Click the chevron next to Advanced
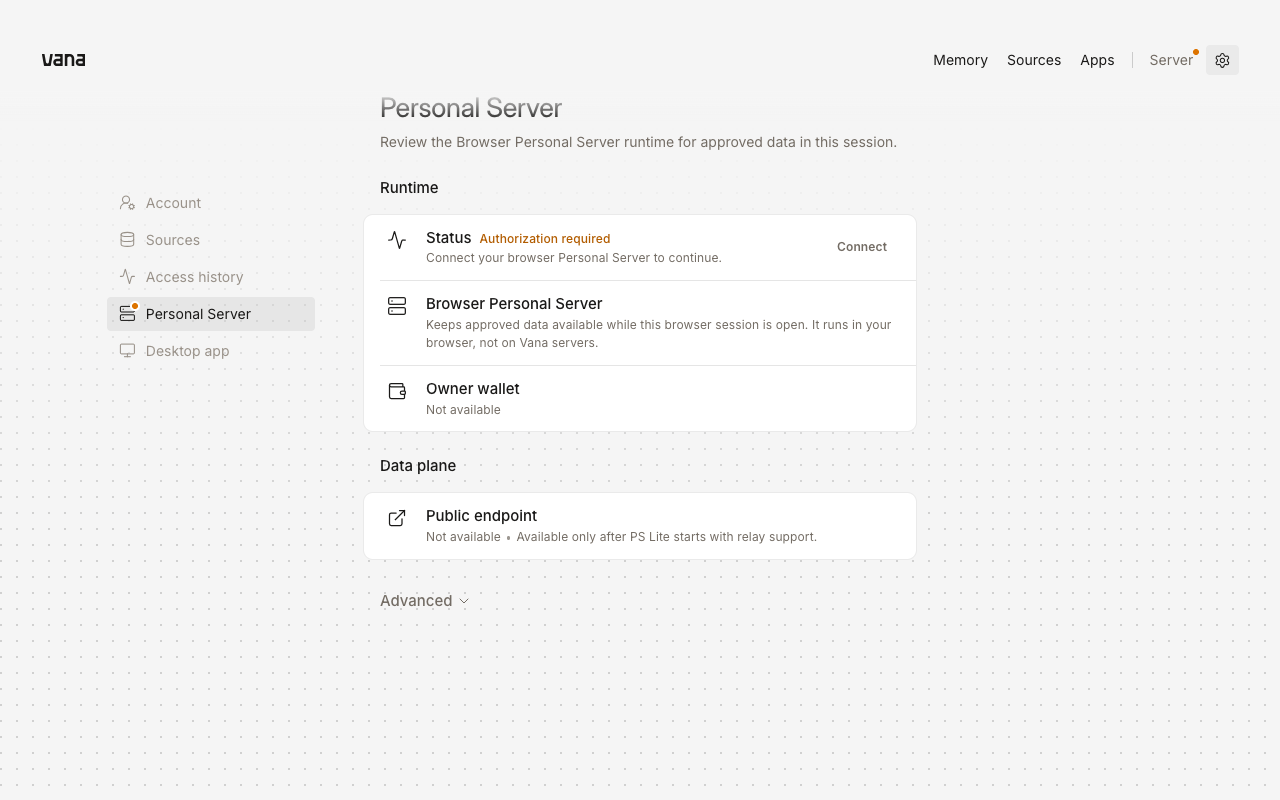1280x800 pixels. (x=463, y=601)
